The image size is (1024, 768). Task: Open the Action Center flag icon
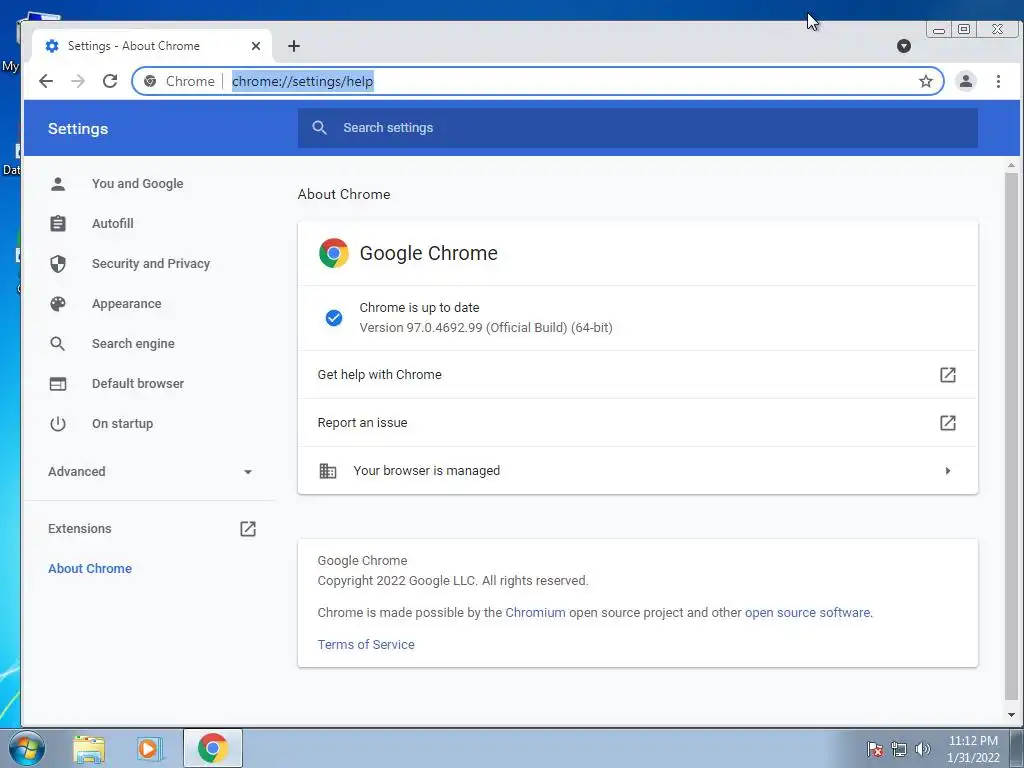pyautogui.click(x=875, y=749)
